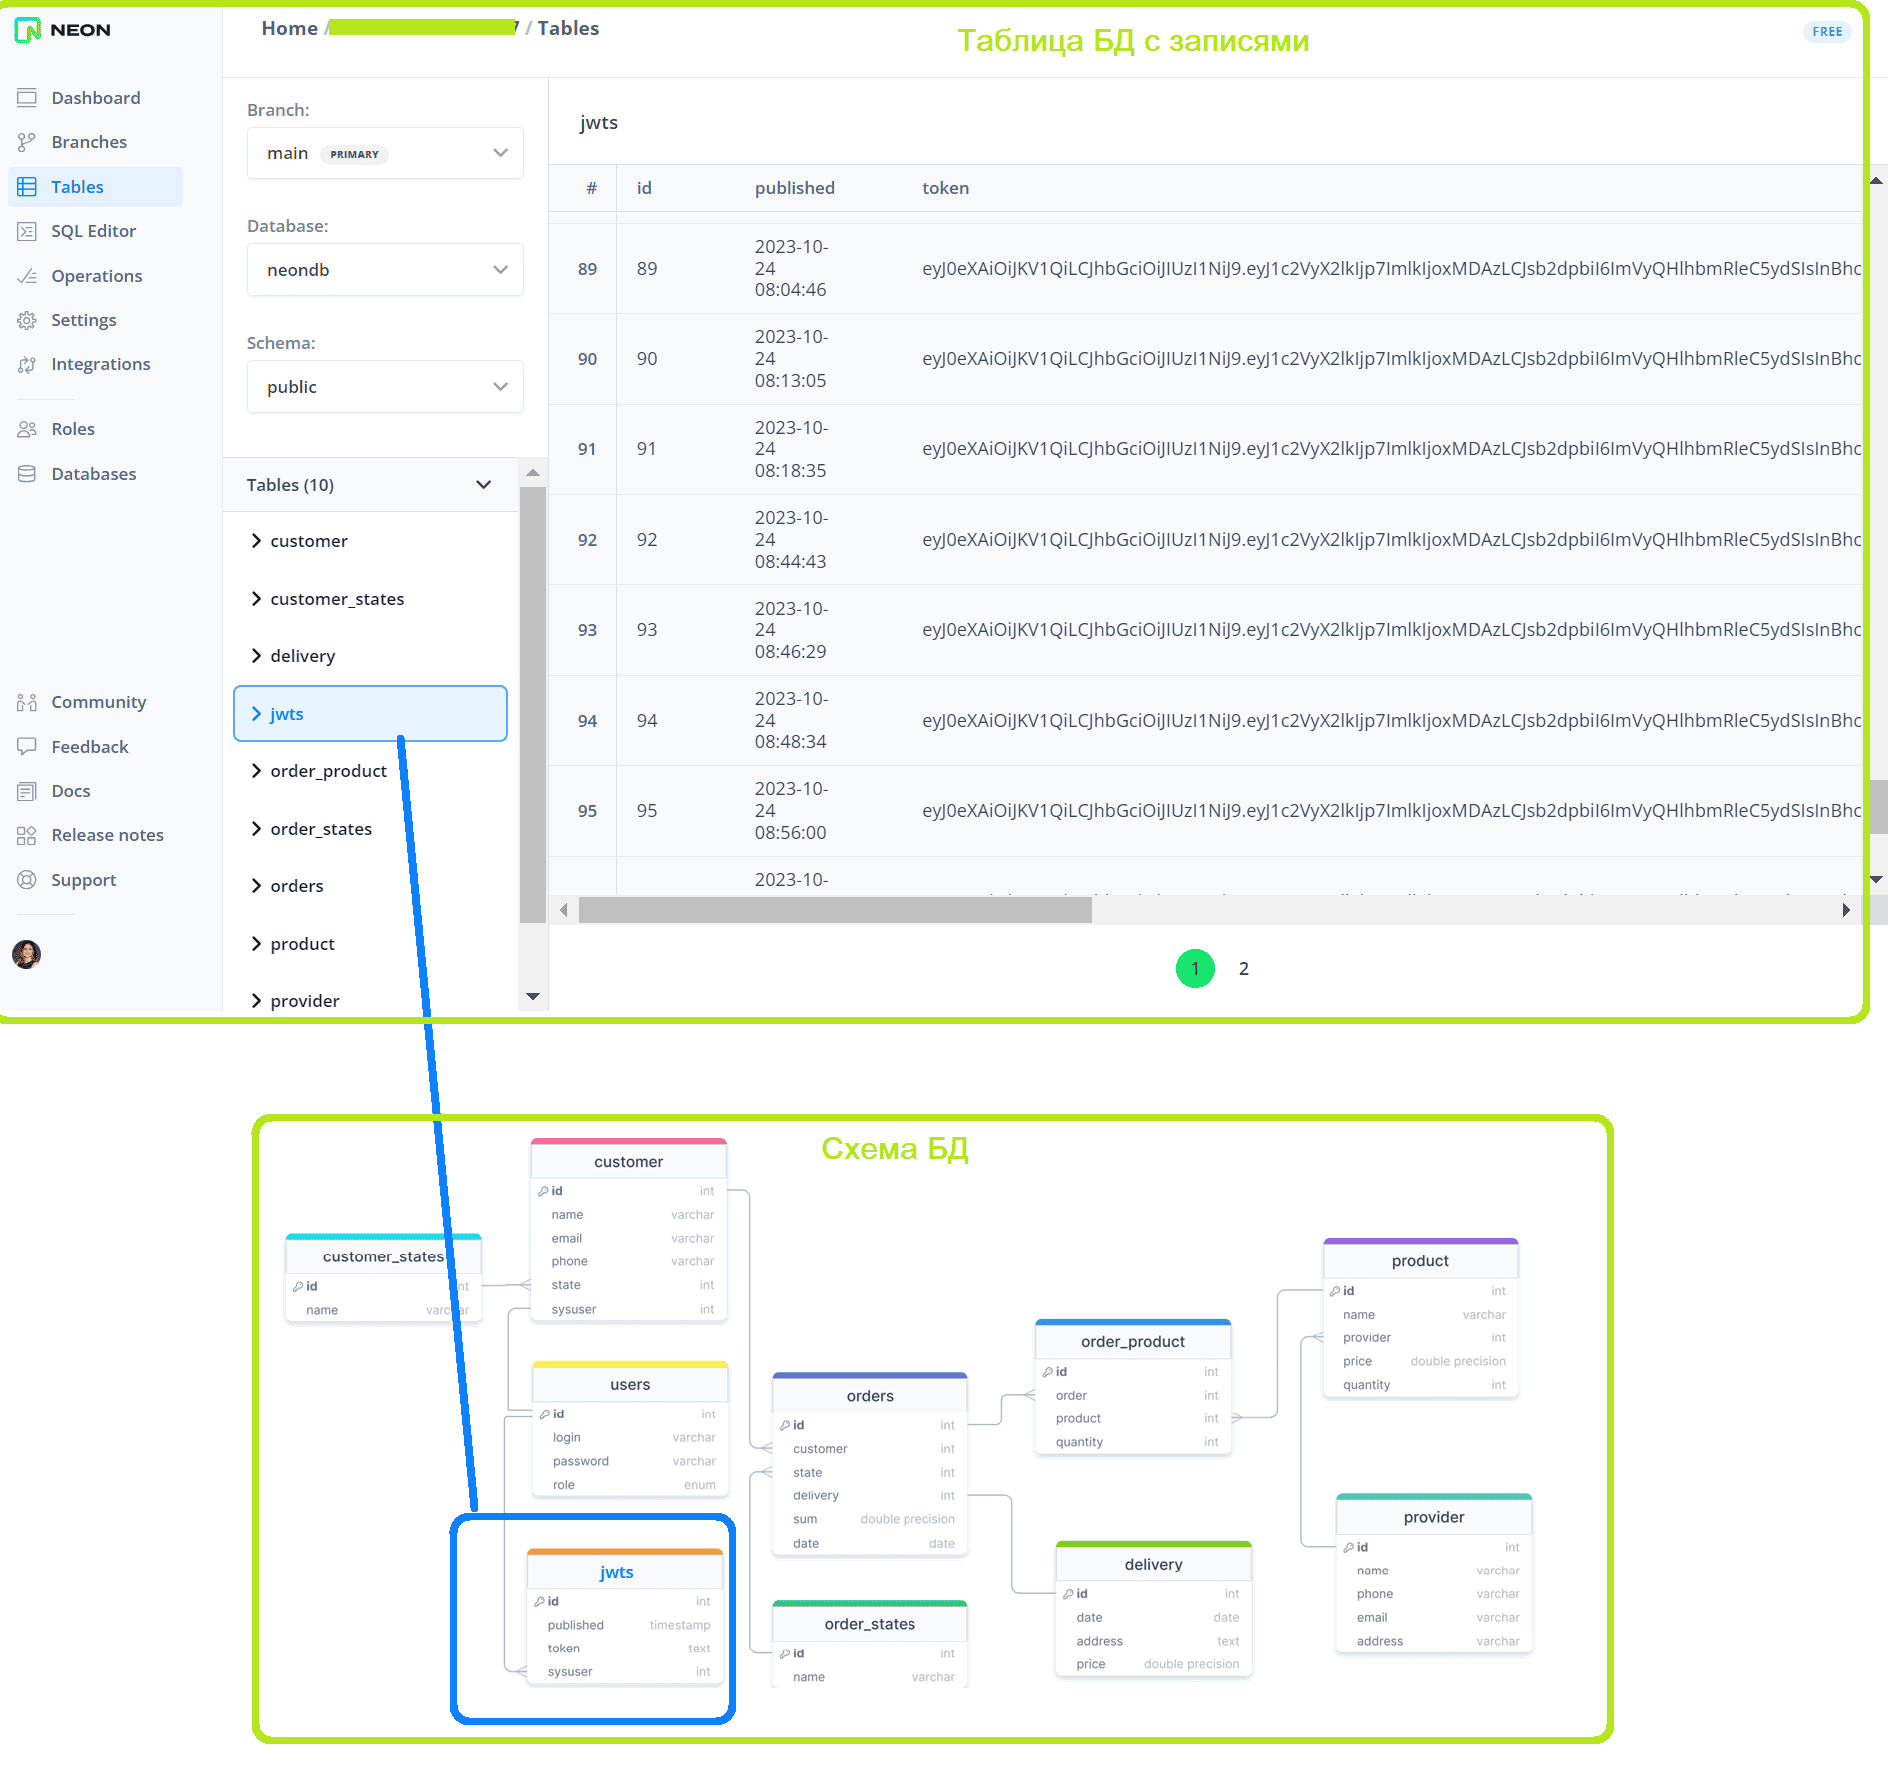
Task: Open Operations from the sidebar
Action: point(95,276)
